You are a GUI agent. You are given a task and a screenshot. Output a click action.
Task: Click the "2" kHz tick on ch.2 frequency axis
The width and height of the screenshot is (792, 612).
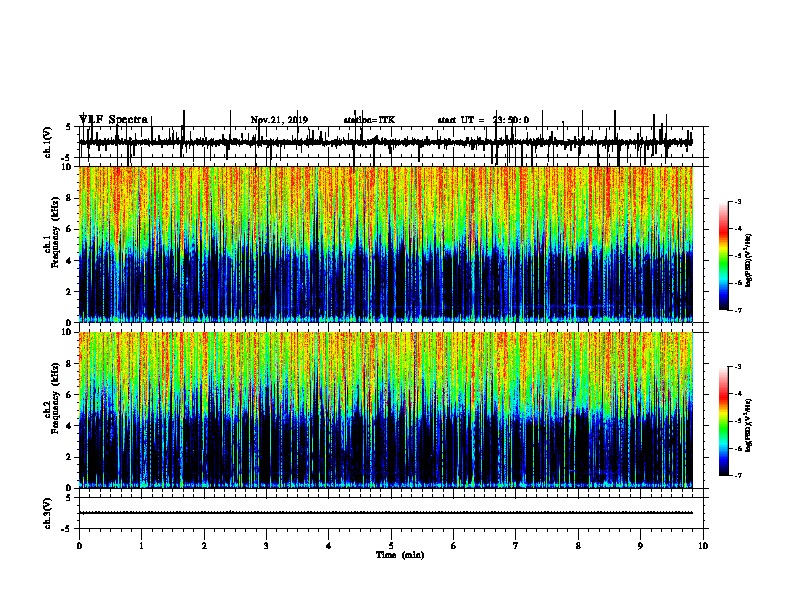70,457
